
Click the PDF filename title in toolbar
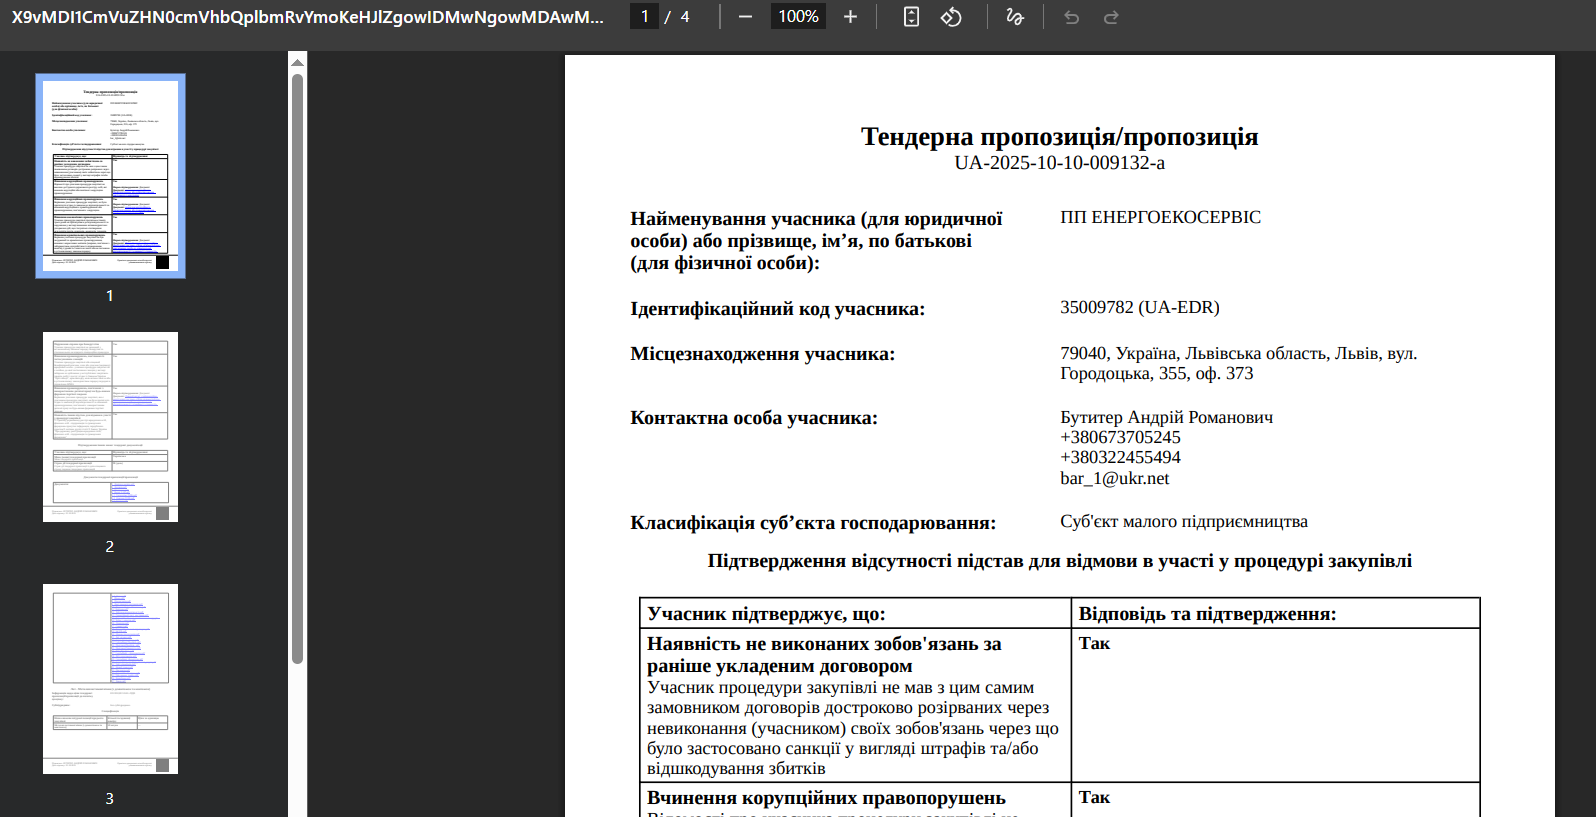point(307,17)
